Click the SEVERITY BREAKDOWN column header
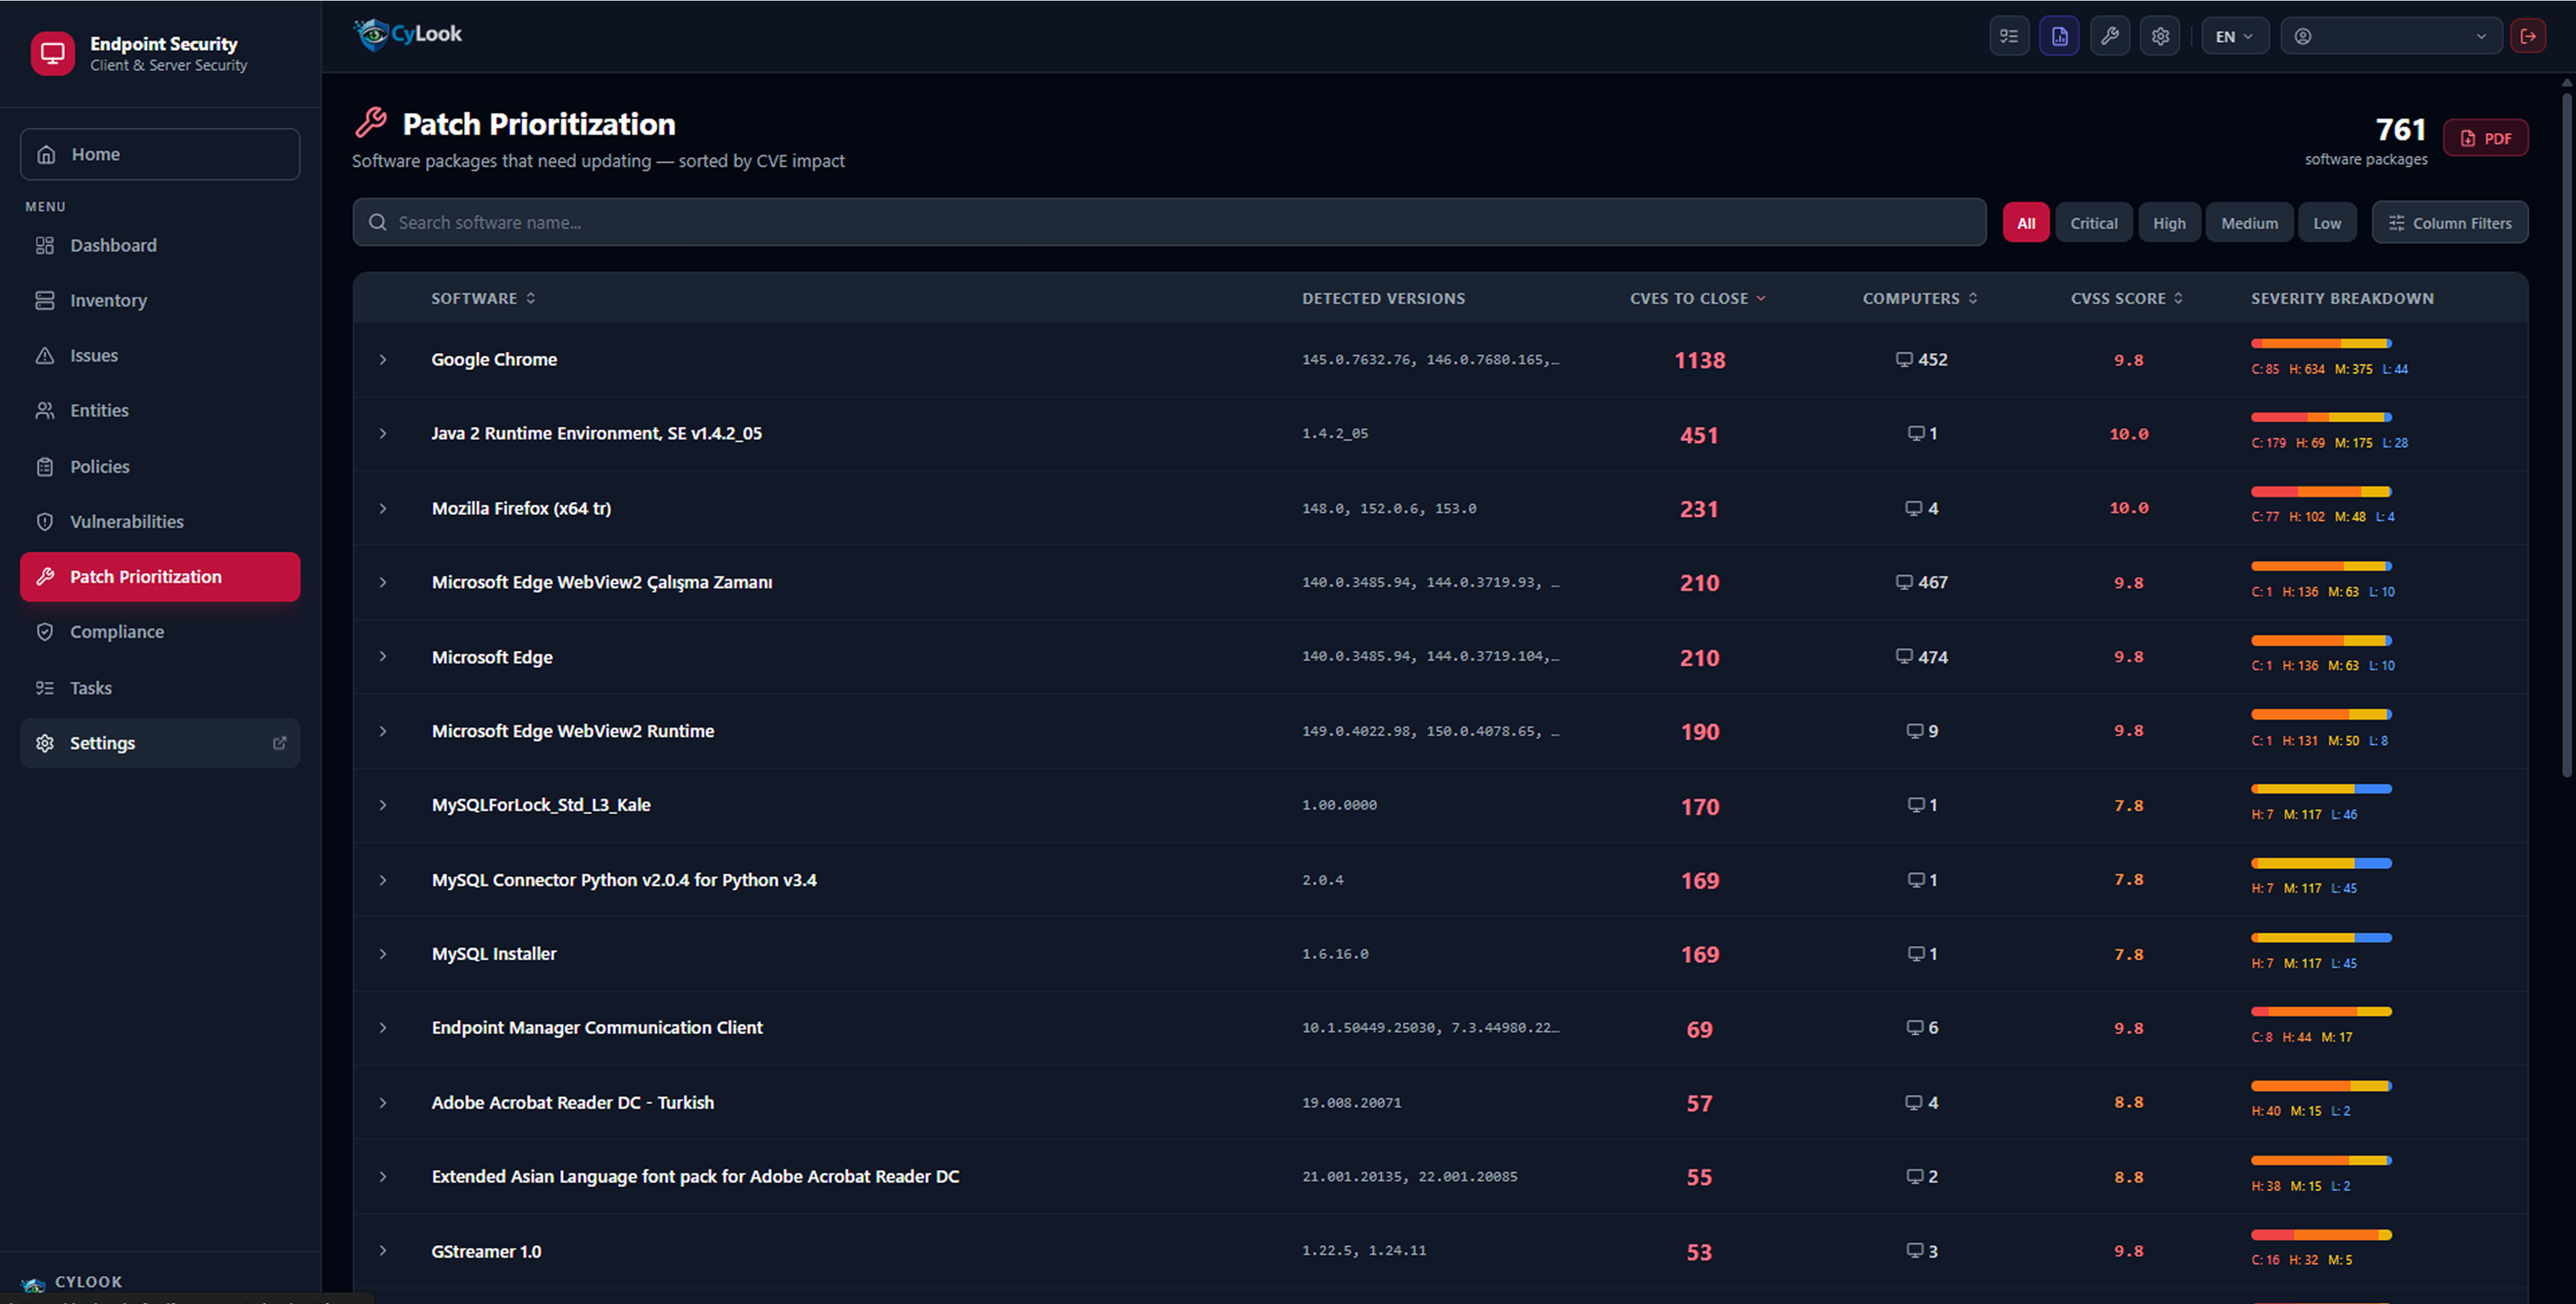 point(2342,298)
